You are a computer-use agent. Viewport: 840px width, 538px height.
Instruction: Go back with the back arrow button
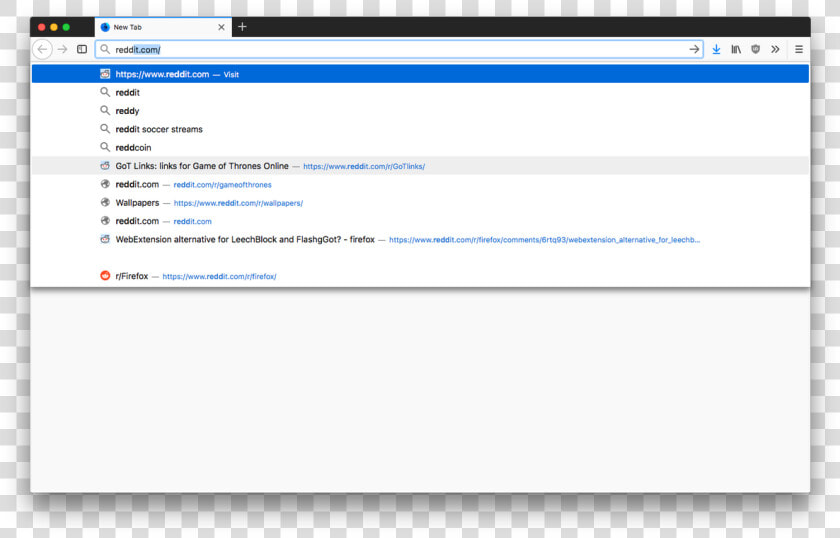[42, 49]
